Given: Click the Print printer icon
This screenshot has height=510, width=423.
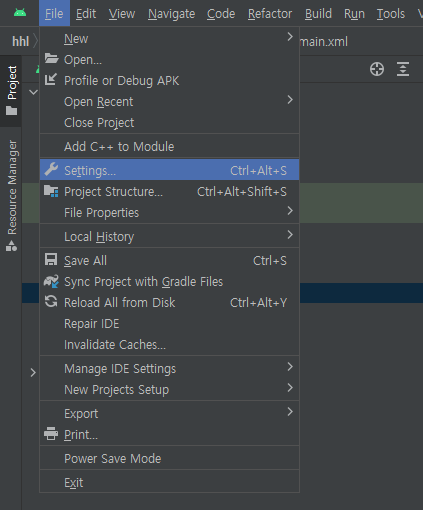Looking at the screenshot, I should [51, 434].
